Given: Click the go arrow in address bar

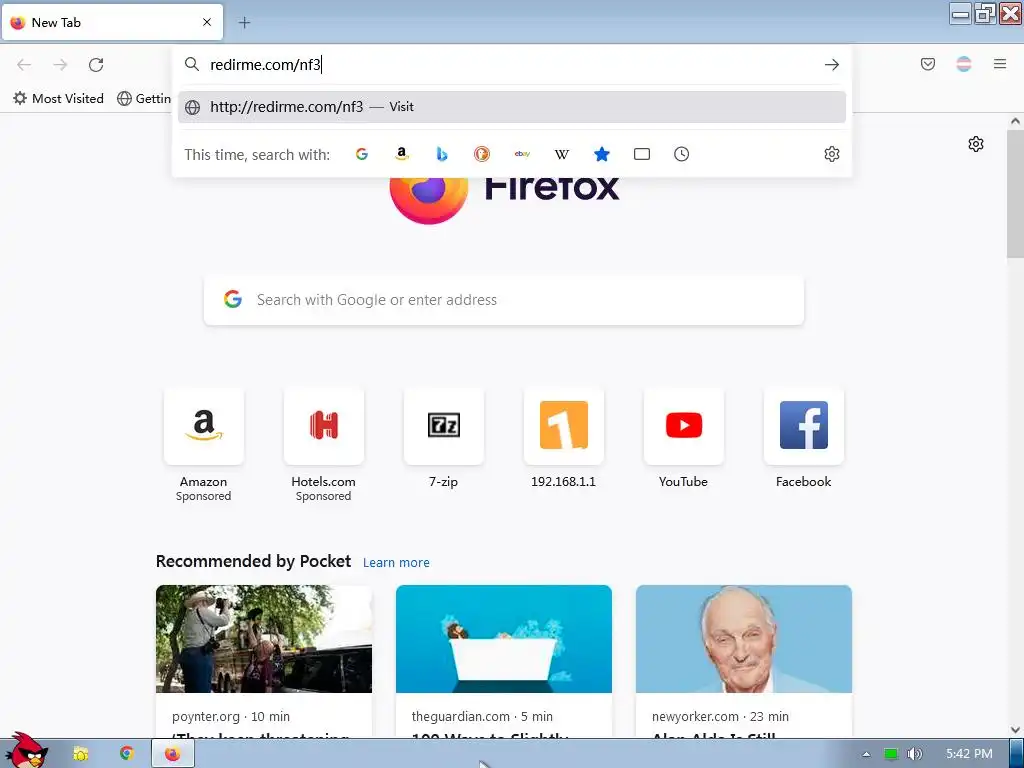Looking at the screenshot, I should [831, 65].
